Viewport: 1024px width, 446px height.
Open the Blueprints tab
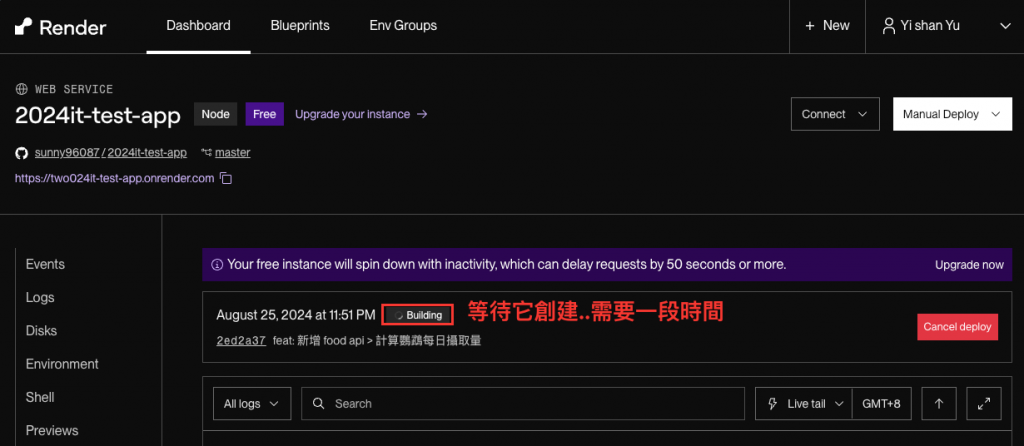[x=300, y=26]
